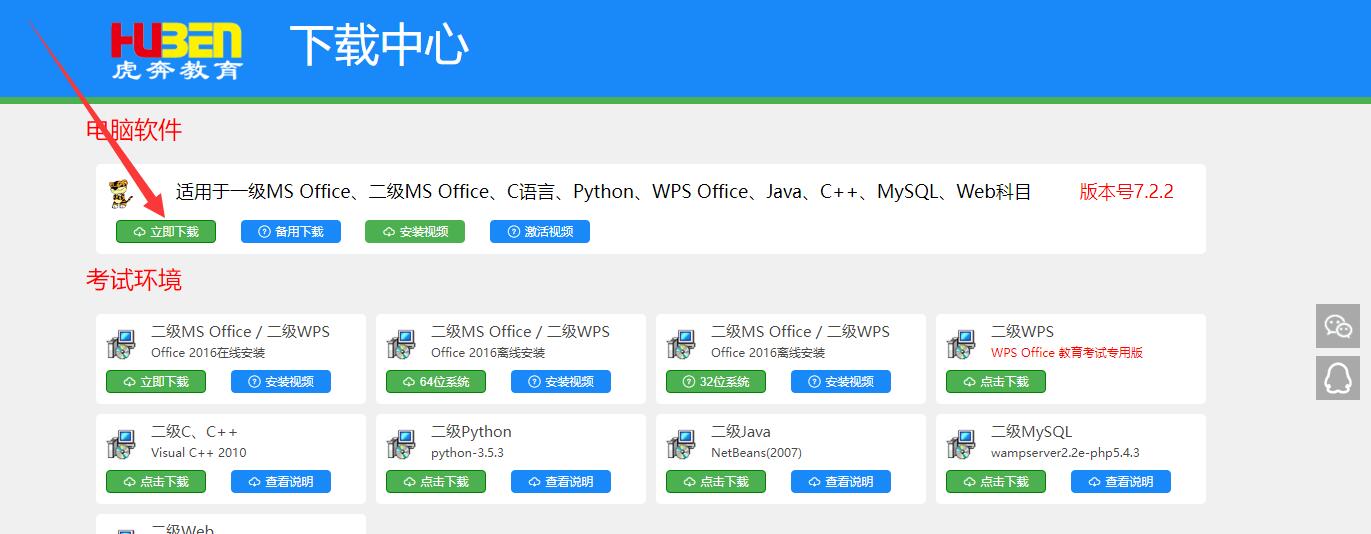
Task: Click installer icon of 二级Python card
Action: pos(401,443)
